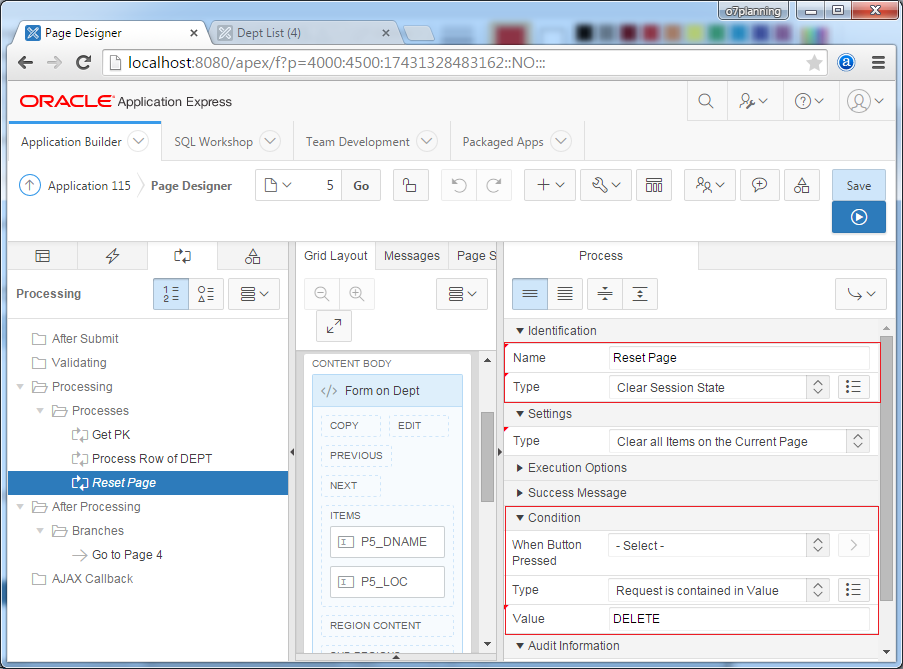This screenshot has width=903, height=669.
Task: Click the page lock icon
Action: coord(410,185)
